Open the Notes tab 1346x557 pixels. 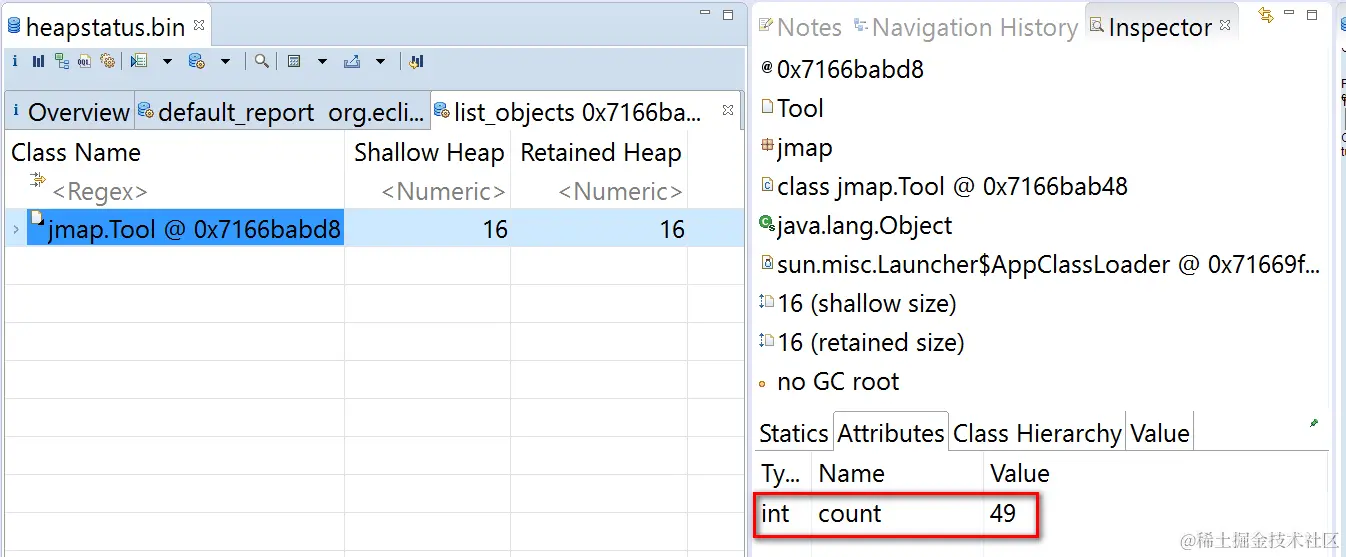(x=800, y=27)
